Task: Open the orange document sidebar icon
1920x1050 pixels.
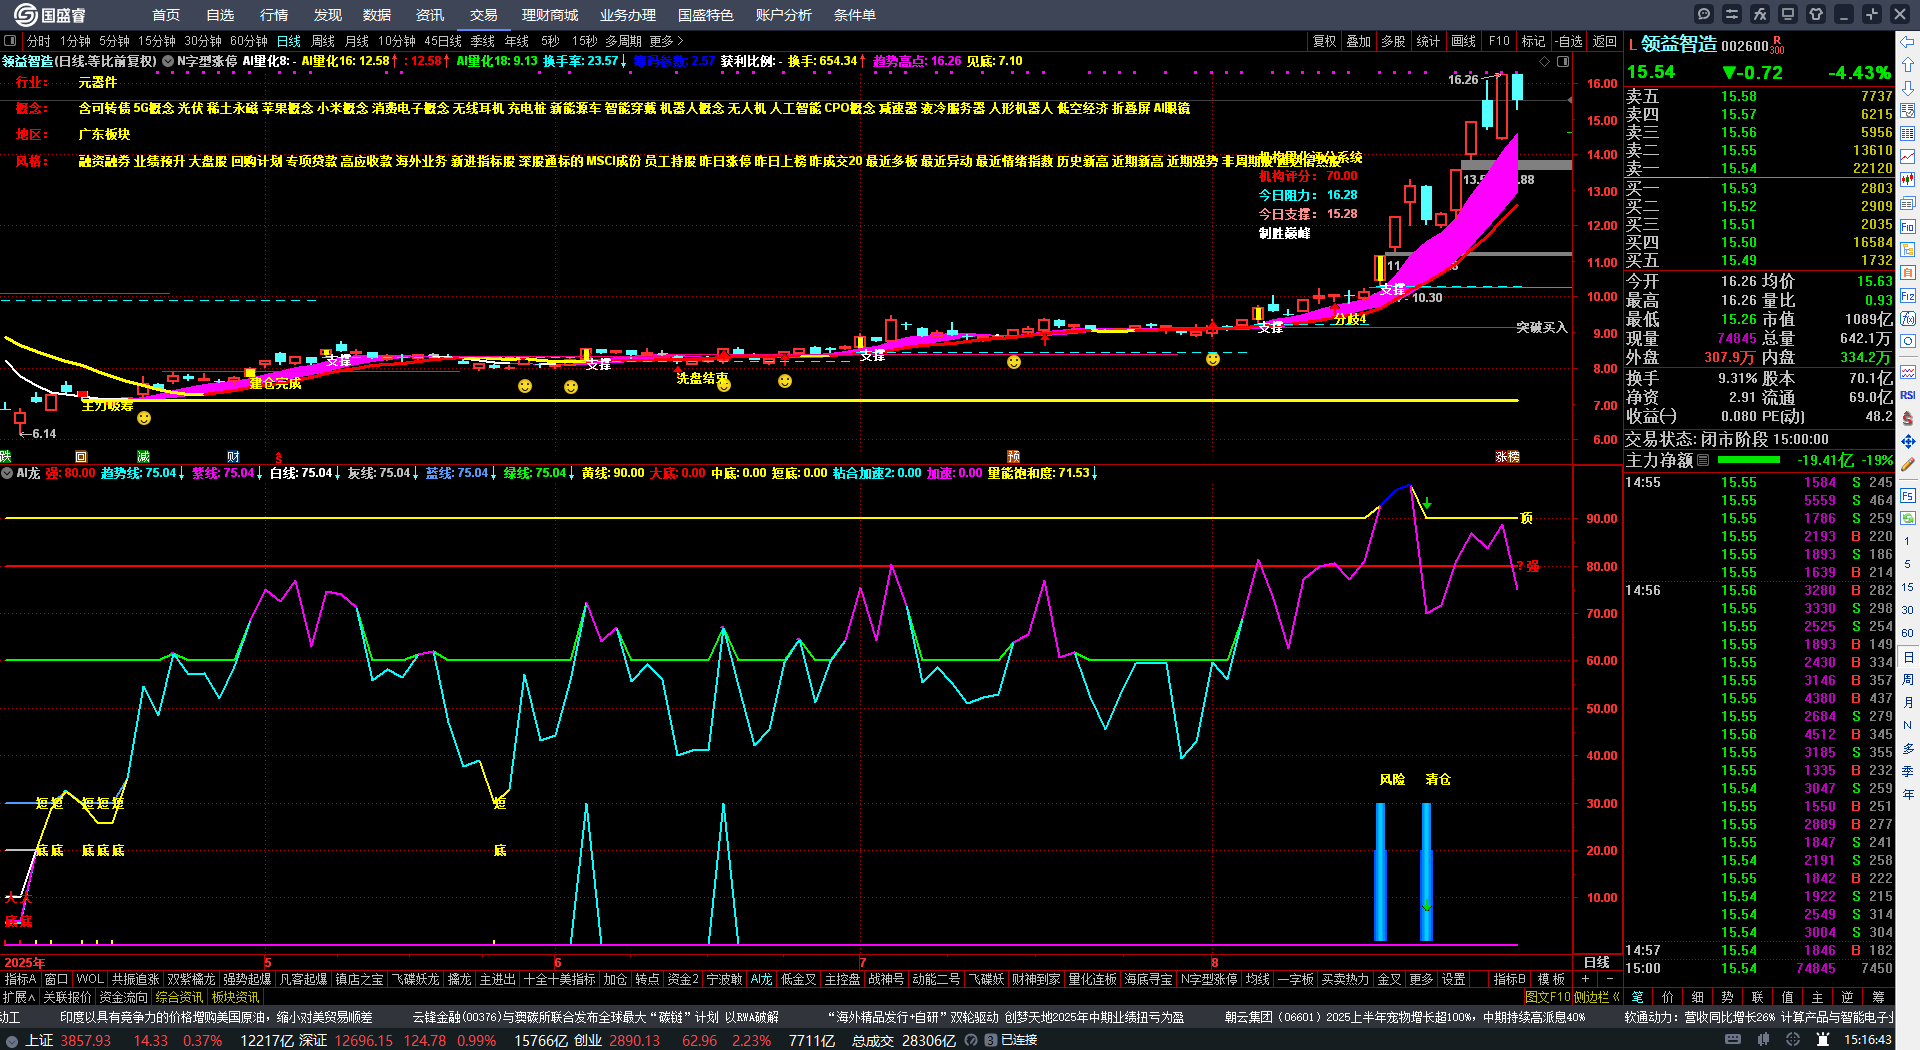Action: (1908, 272)
